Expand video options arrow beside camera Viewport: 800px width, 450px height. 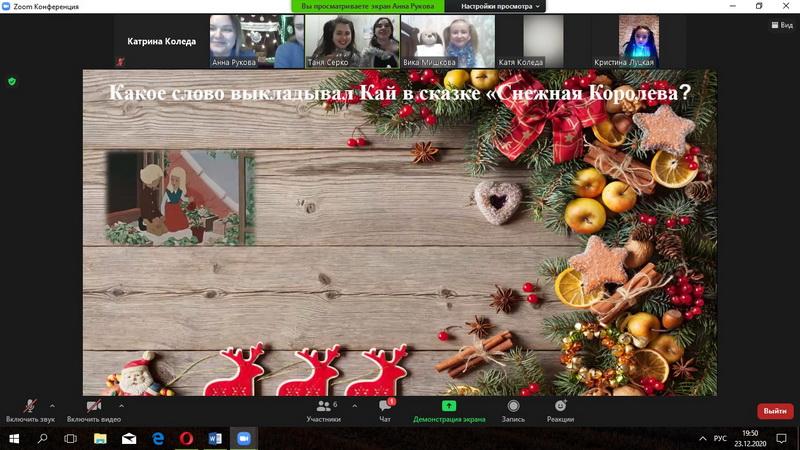121,406
